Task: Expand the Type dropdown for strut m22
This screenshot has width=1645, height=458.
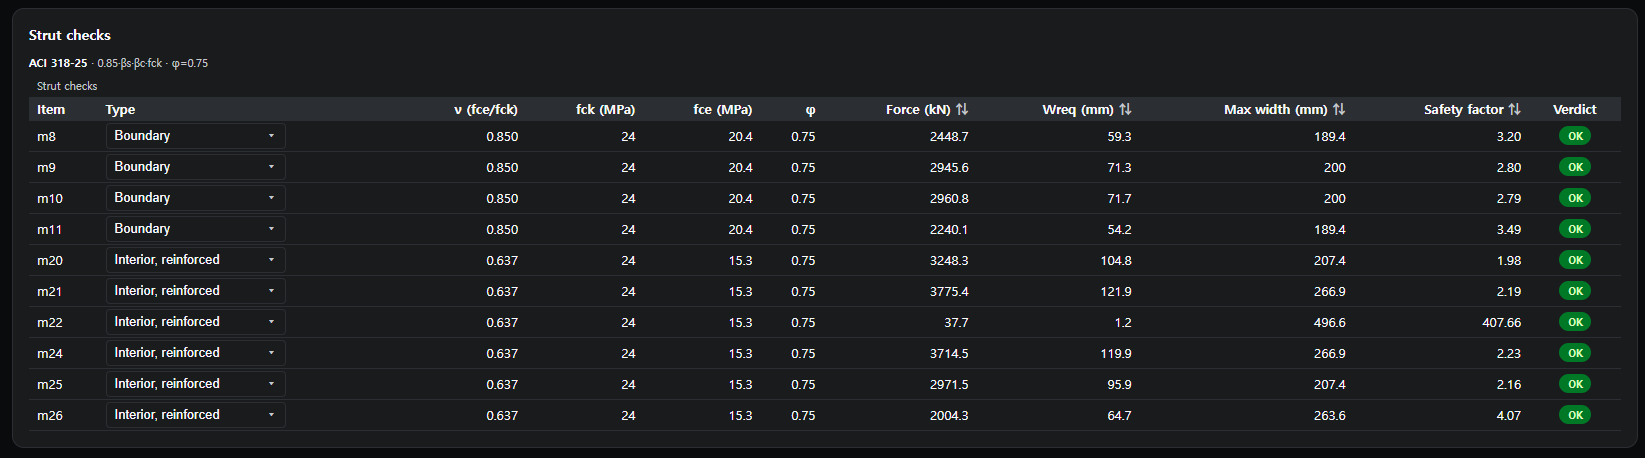Action: tap(196, 322)
